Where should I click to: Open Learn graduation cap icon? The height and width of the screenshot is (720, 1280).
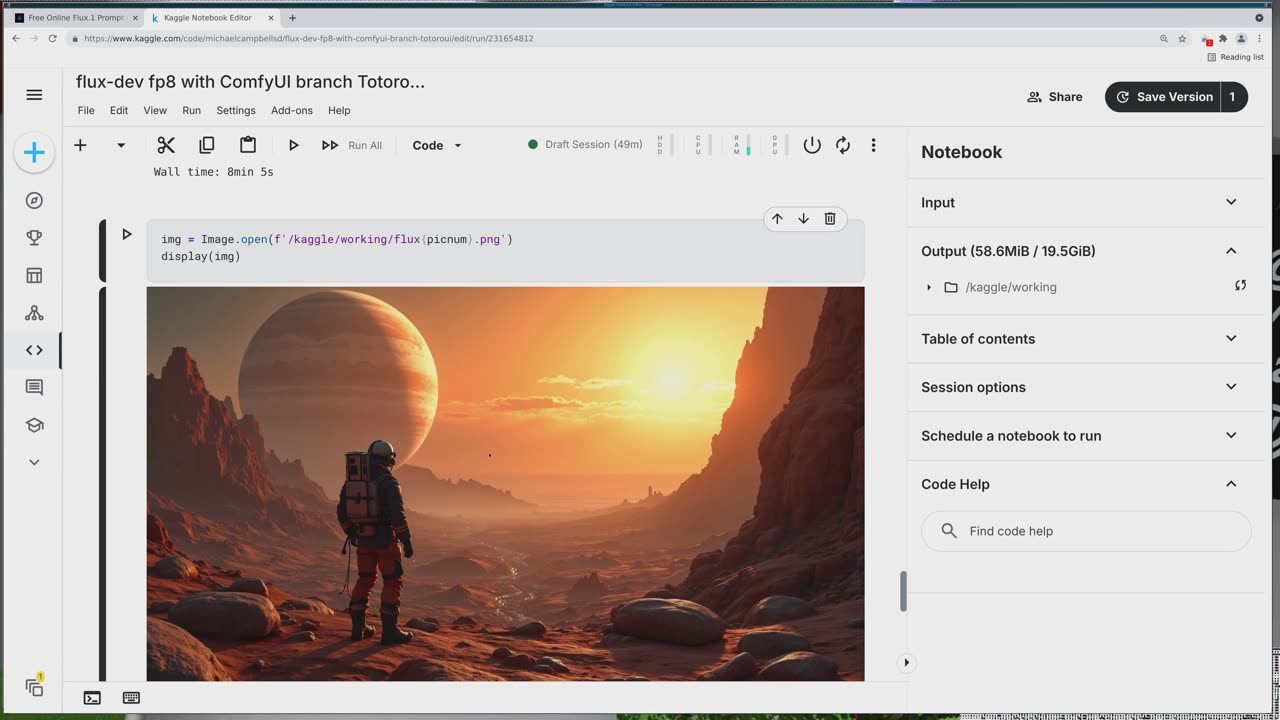pyautogui.click(x=34, y=425)
